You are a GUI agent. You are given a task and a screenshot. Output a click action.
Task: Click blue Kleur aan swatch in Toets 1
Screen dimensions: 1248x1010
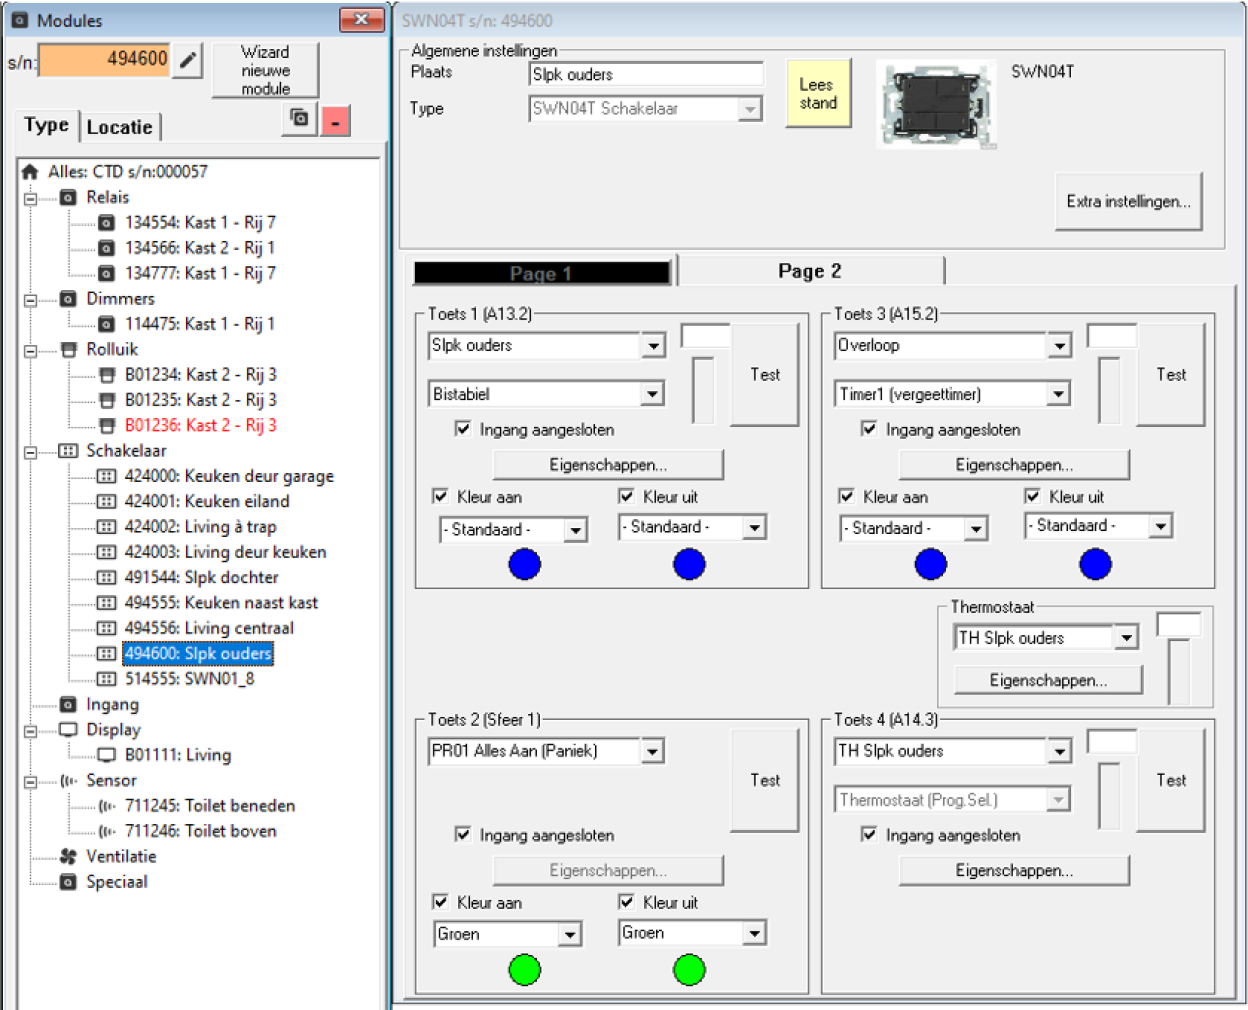click(x=525, y=564)
